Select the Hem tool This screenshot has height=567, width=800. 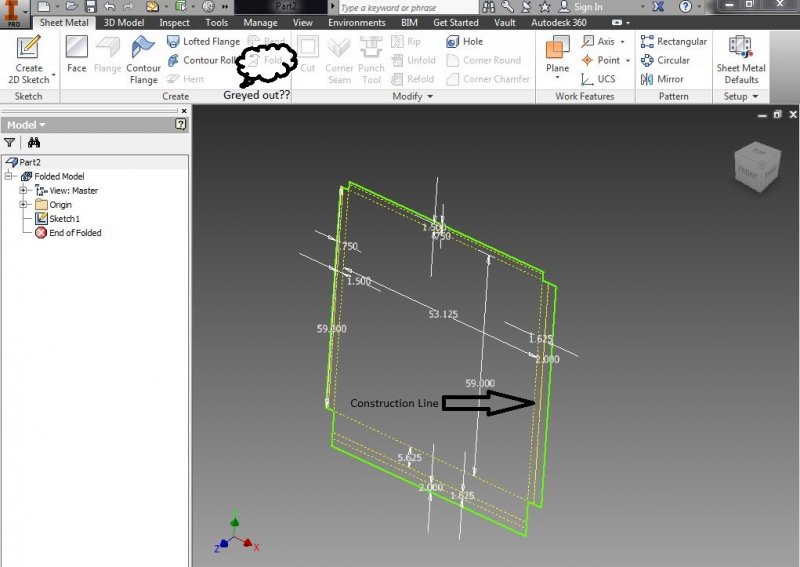click(185, 79)
